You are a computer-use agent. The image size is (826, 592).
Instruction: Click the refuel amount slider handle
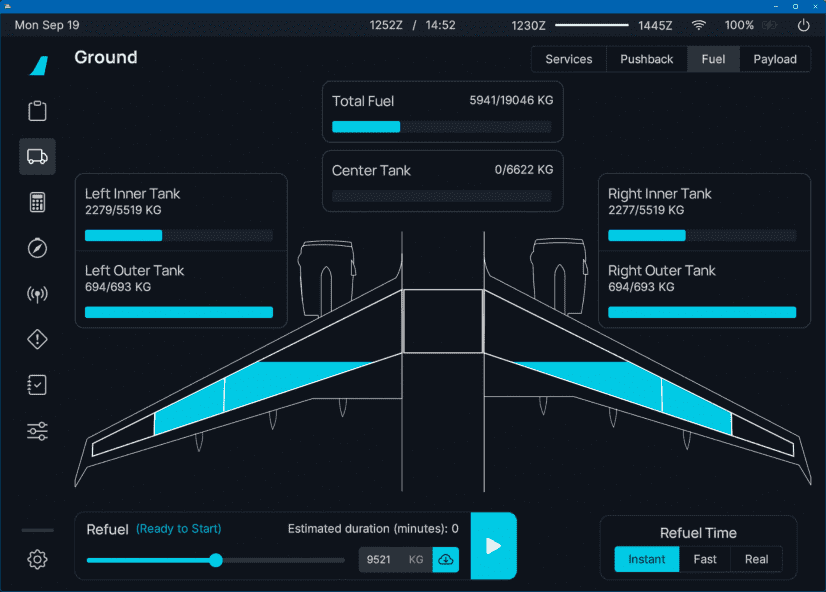(x=216, y=560)
